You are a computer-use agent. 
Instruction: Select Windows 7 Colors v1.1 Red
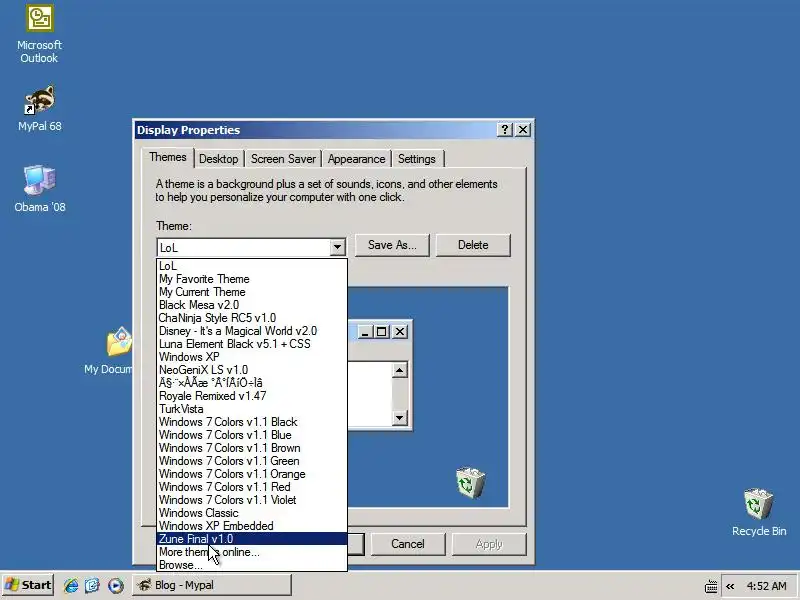point(252,487)
